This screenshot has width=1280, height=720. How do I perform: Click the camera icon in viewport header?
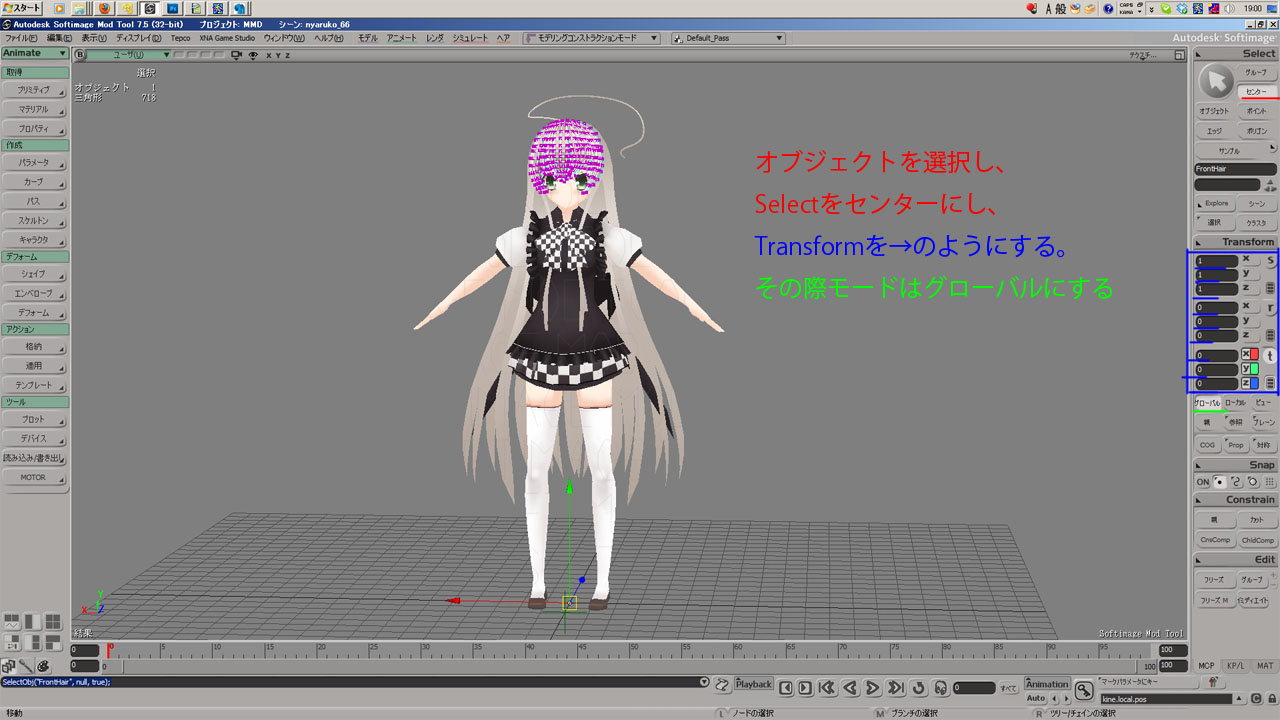pos(238,55)
